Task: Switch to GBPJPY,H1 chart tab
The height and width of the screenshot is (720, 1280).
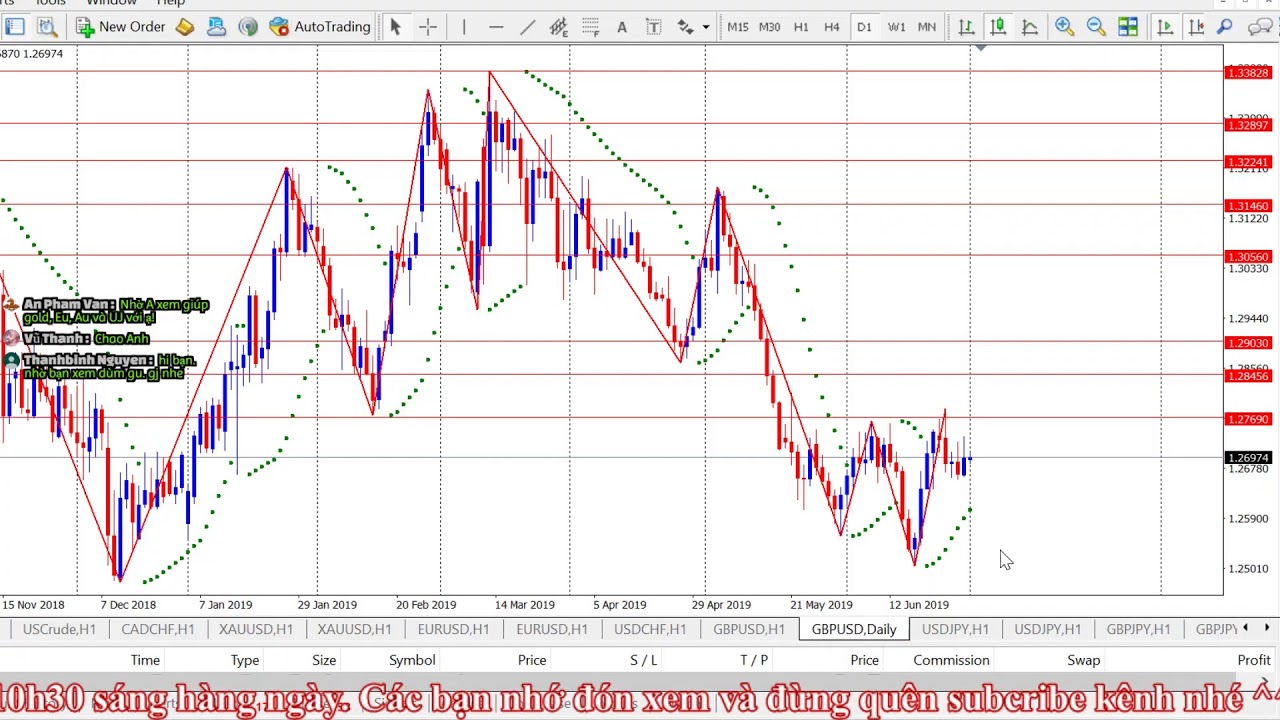Action: 1138,629
